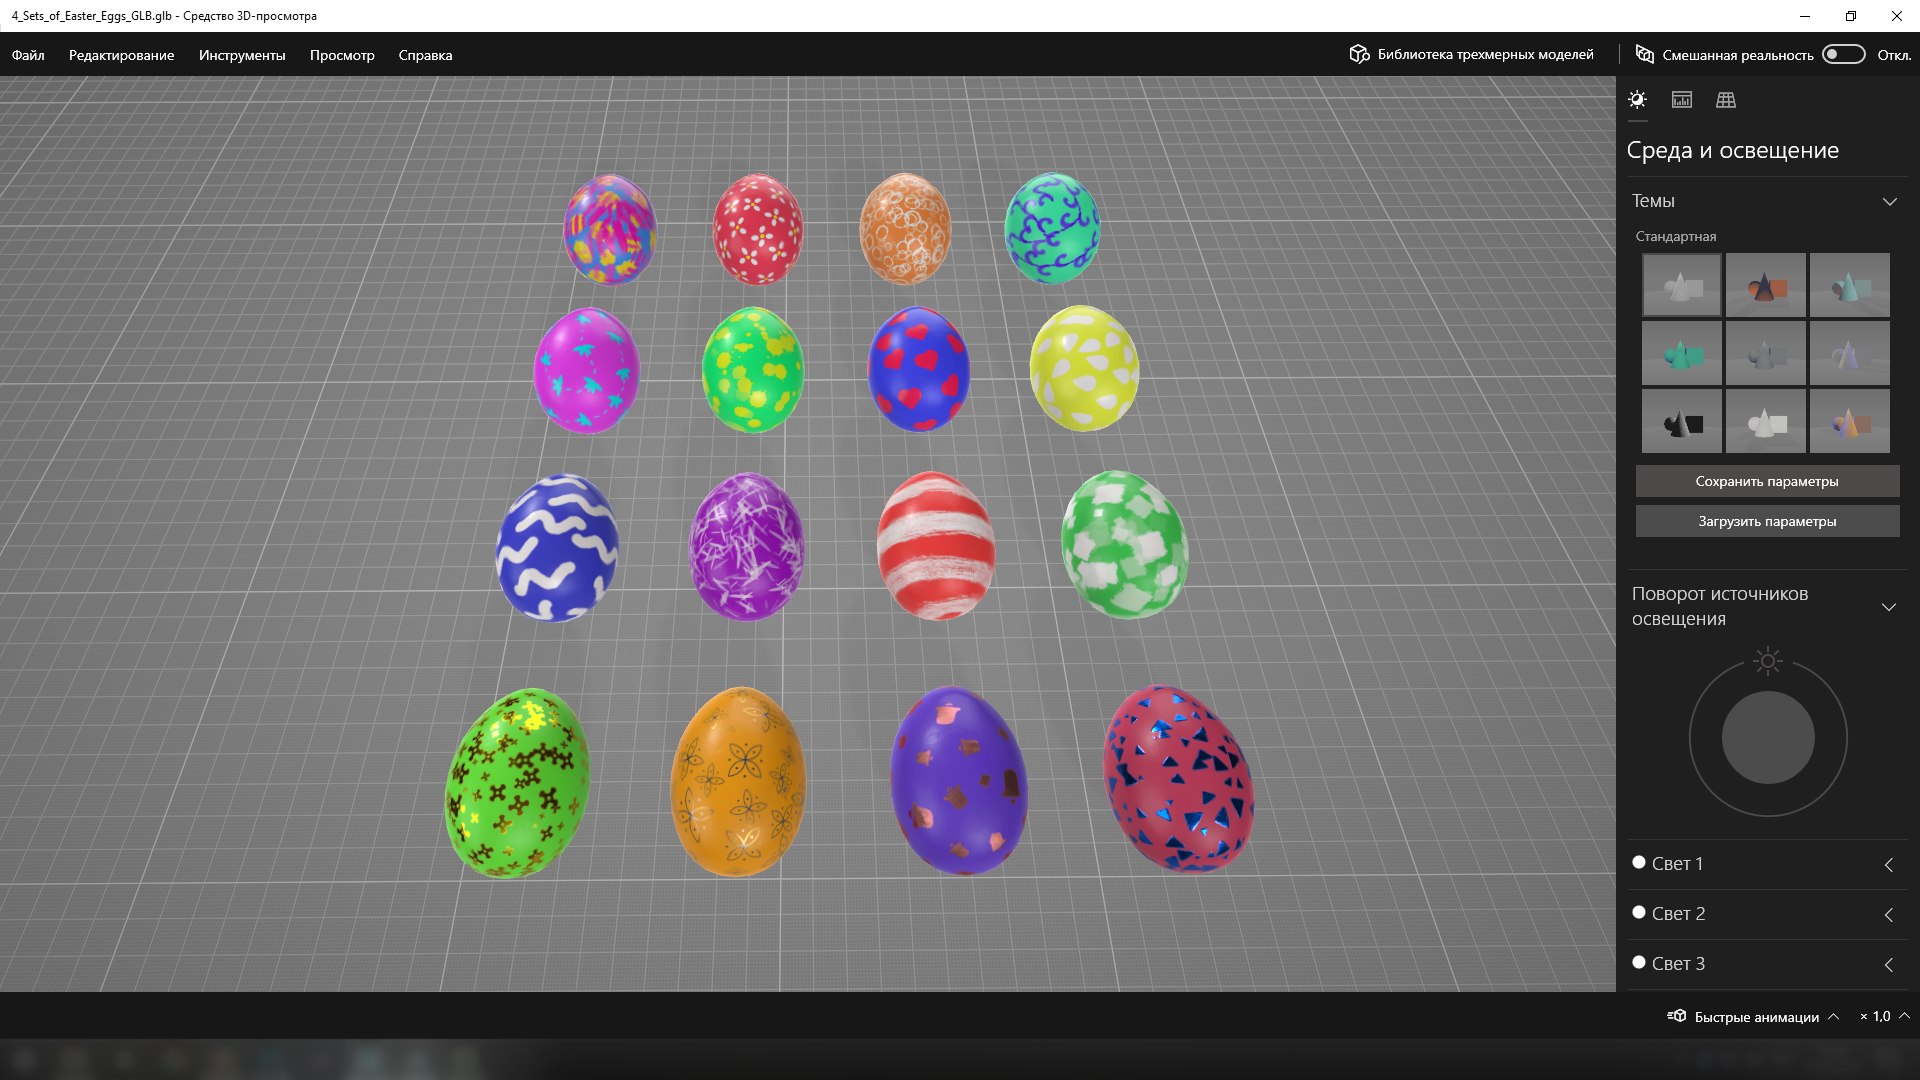Screen dimensions: 1920x1080
Task: Click the Быстрые анимации icon
Action: [1677, 1016]
